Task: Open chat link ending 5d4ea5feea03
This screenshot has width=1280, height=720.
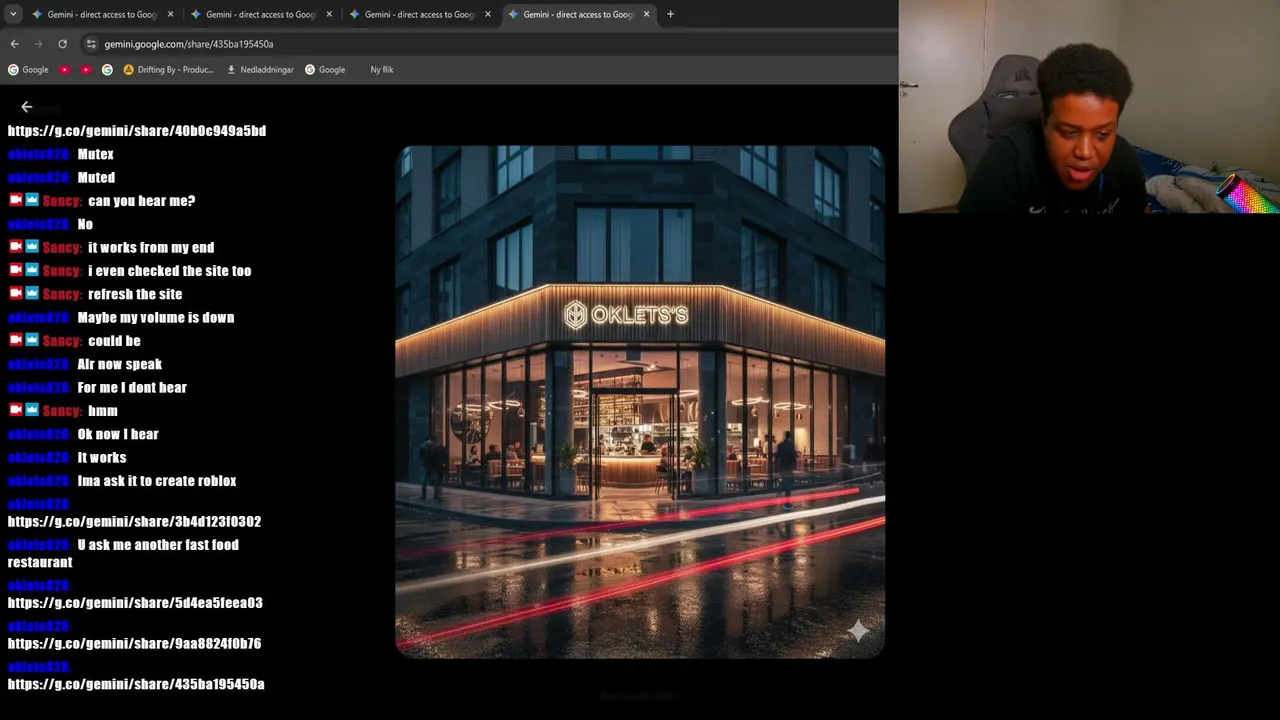Action: pyautogui.click(x=135, y=603)
